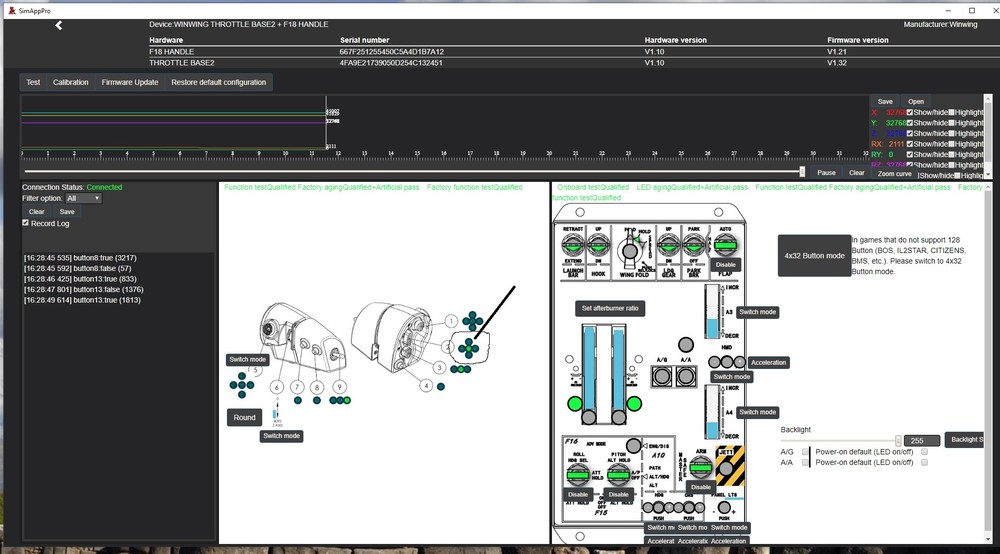The height and width of the screenshot is (554, 1000).
Task: Click the A/G square button graphic
Action: 661,376
